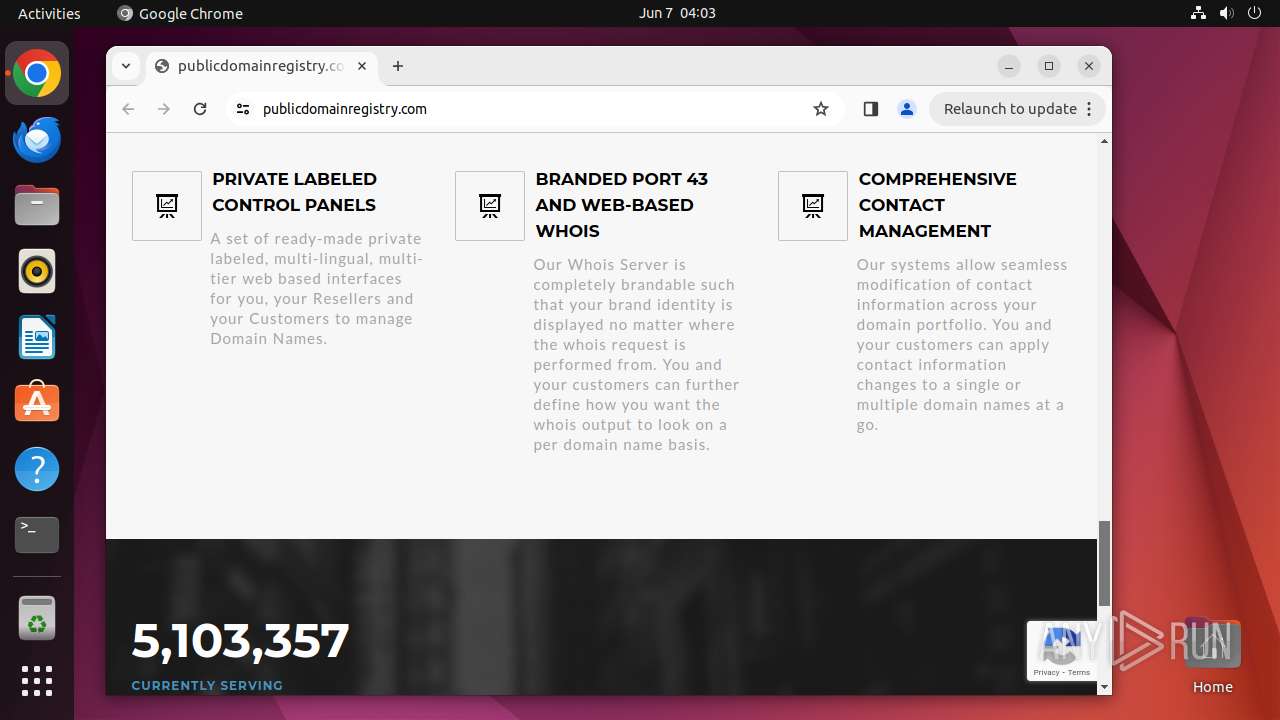This screenshot has height=720, width=1280.
Task: Open Rhythmbox music player in dock
Action: (x=37, y=272)
